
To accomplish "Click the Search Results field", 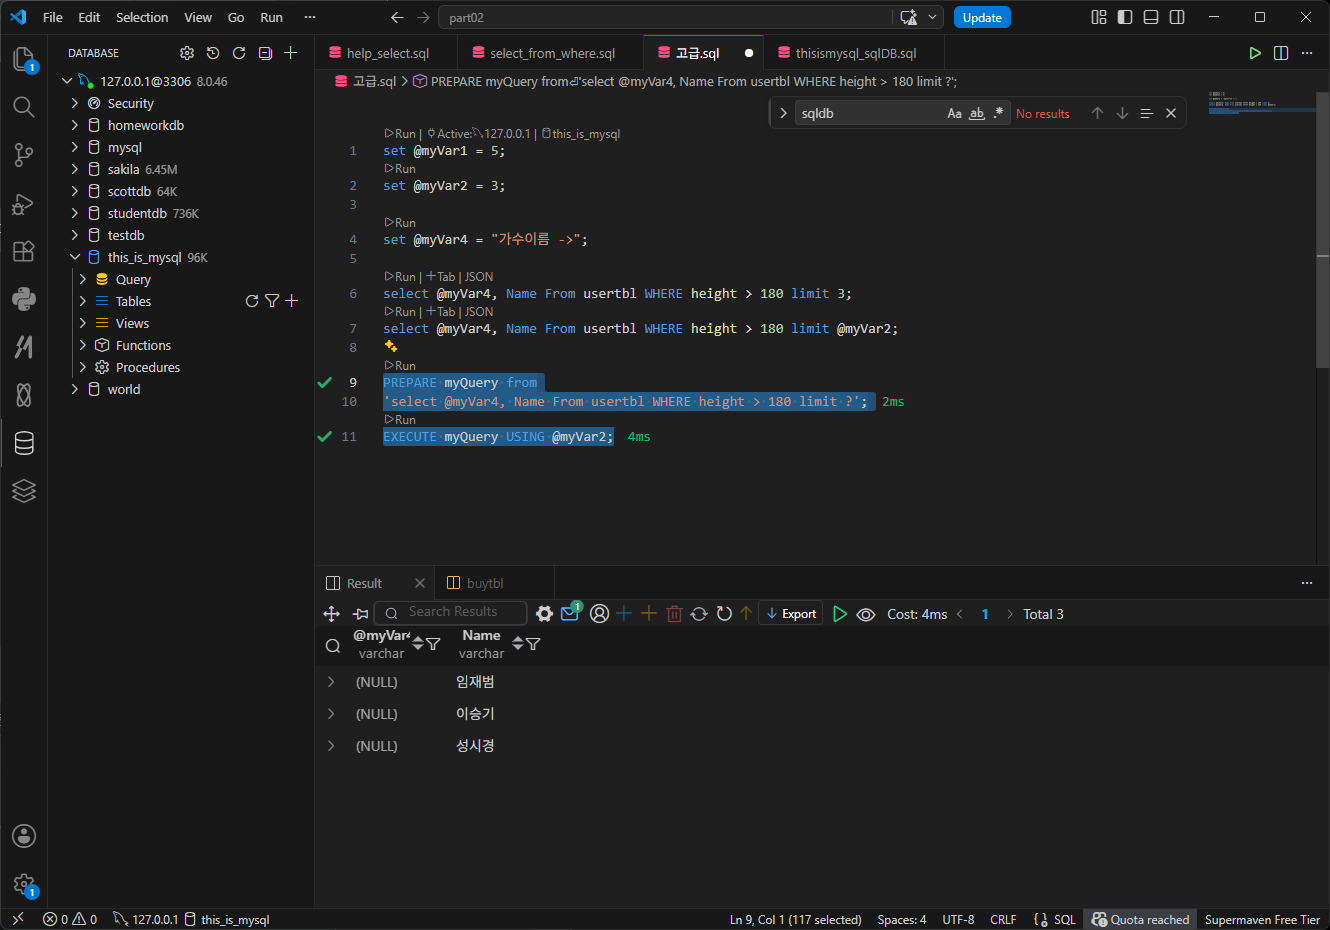I will [452, 612].
